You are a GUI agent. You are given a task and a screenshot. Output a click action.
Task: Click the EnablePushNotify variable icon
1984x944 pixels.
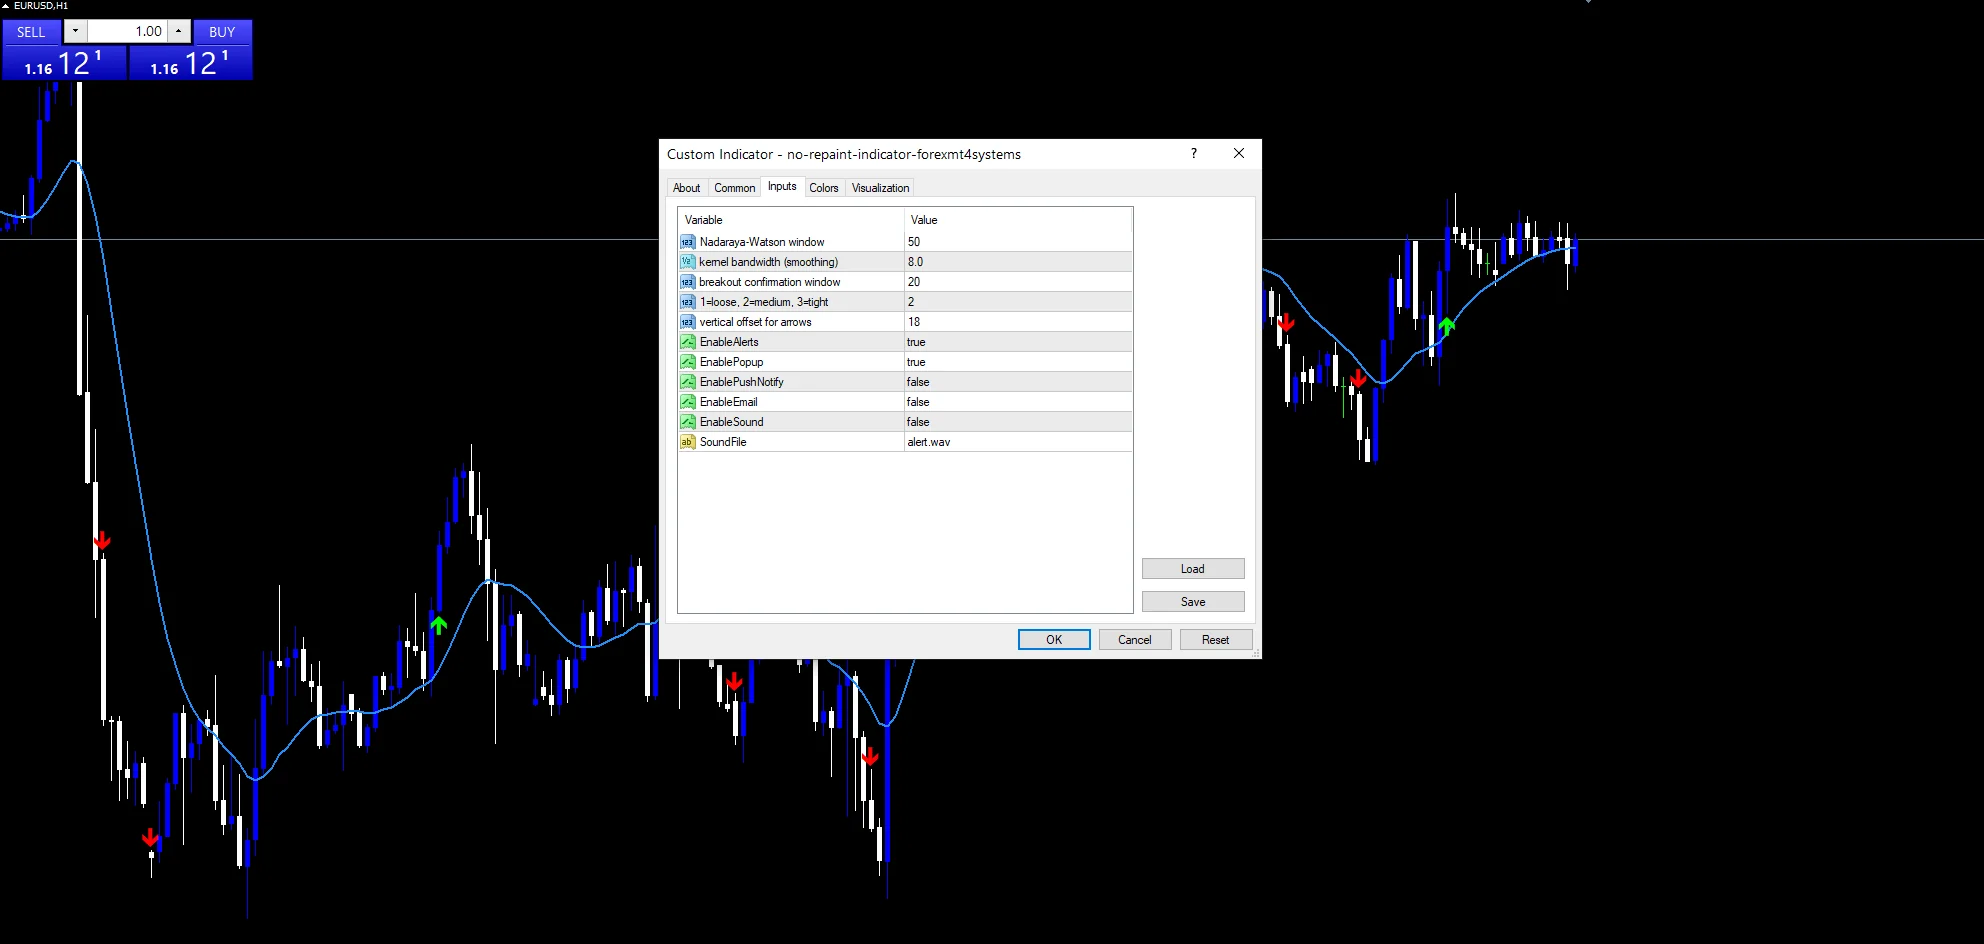[687, 382]
